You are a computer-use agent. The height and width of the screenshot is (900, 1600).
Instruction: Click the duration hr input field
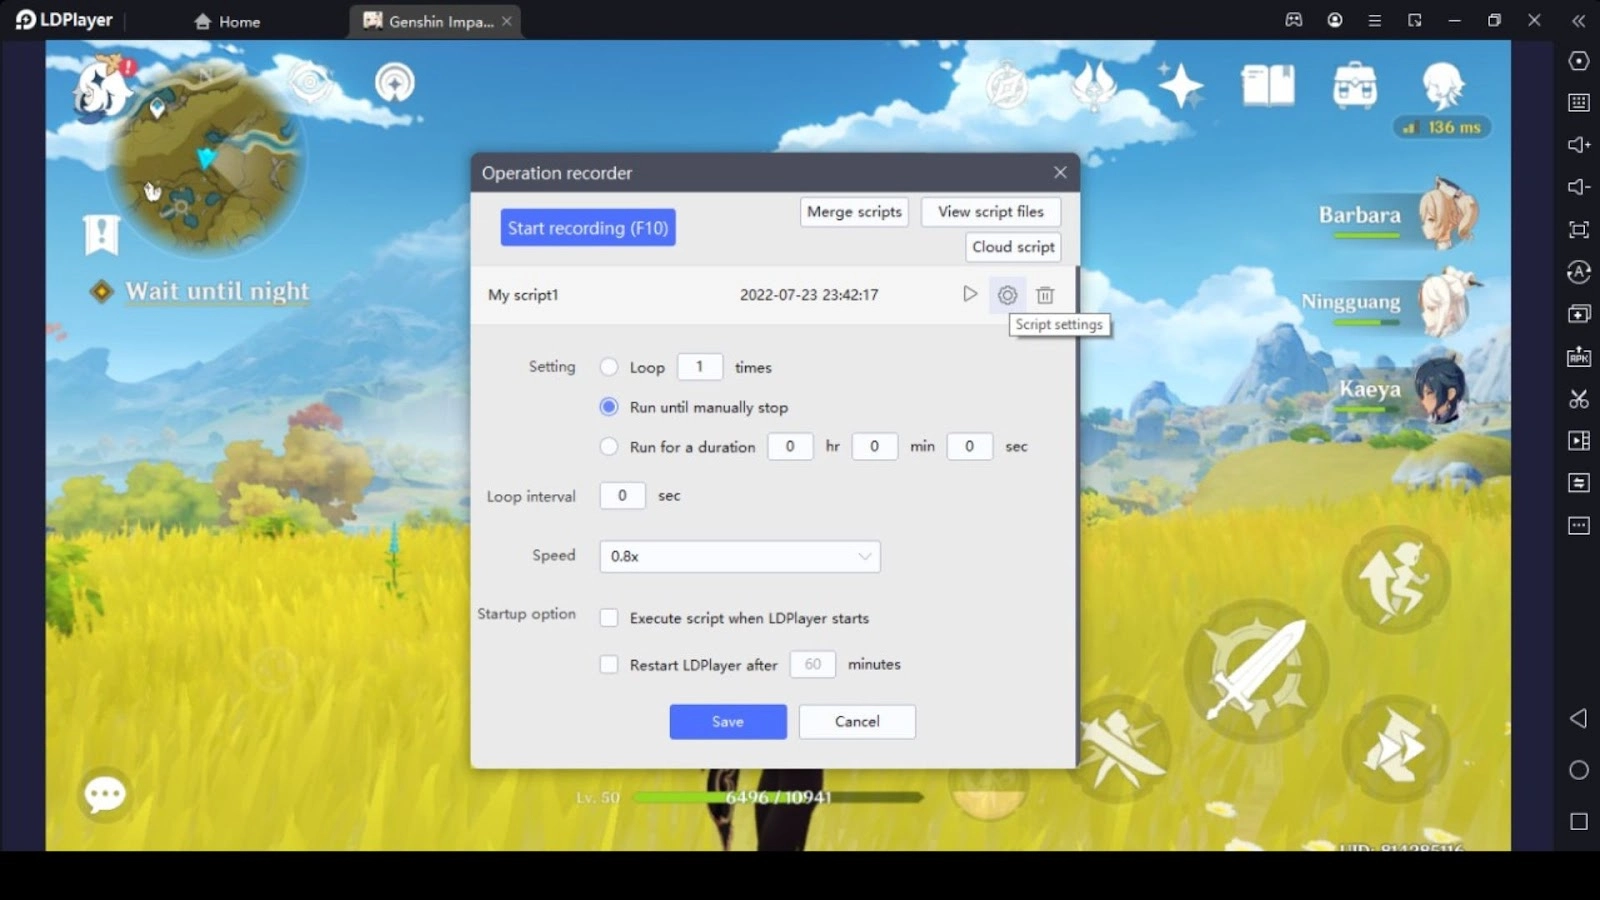pos(790,446)
